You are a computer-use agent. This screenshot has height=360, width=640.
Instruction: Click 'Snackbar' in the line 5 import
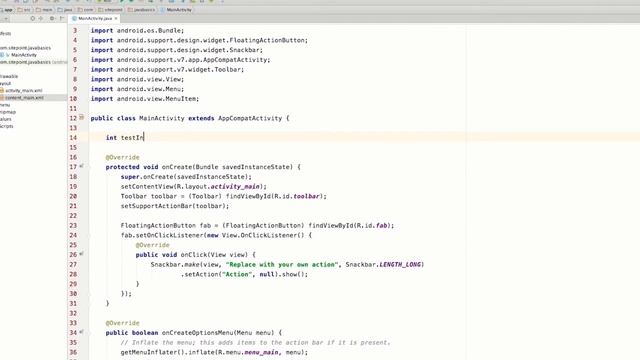244,50
